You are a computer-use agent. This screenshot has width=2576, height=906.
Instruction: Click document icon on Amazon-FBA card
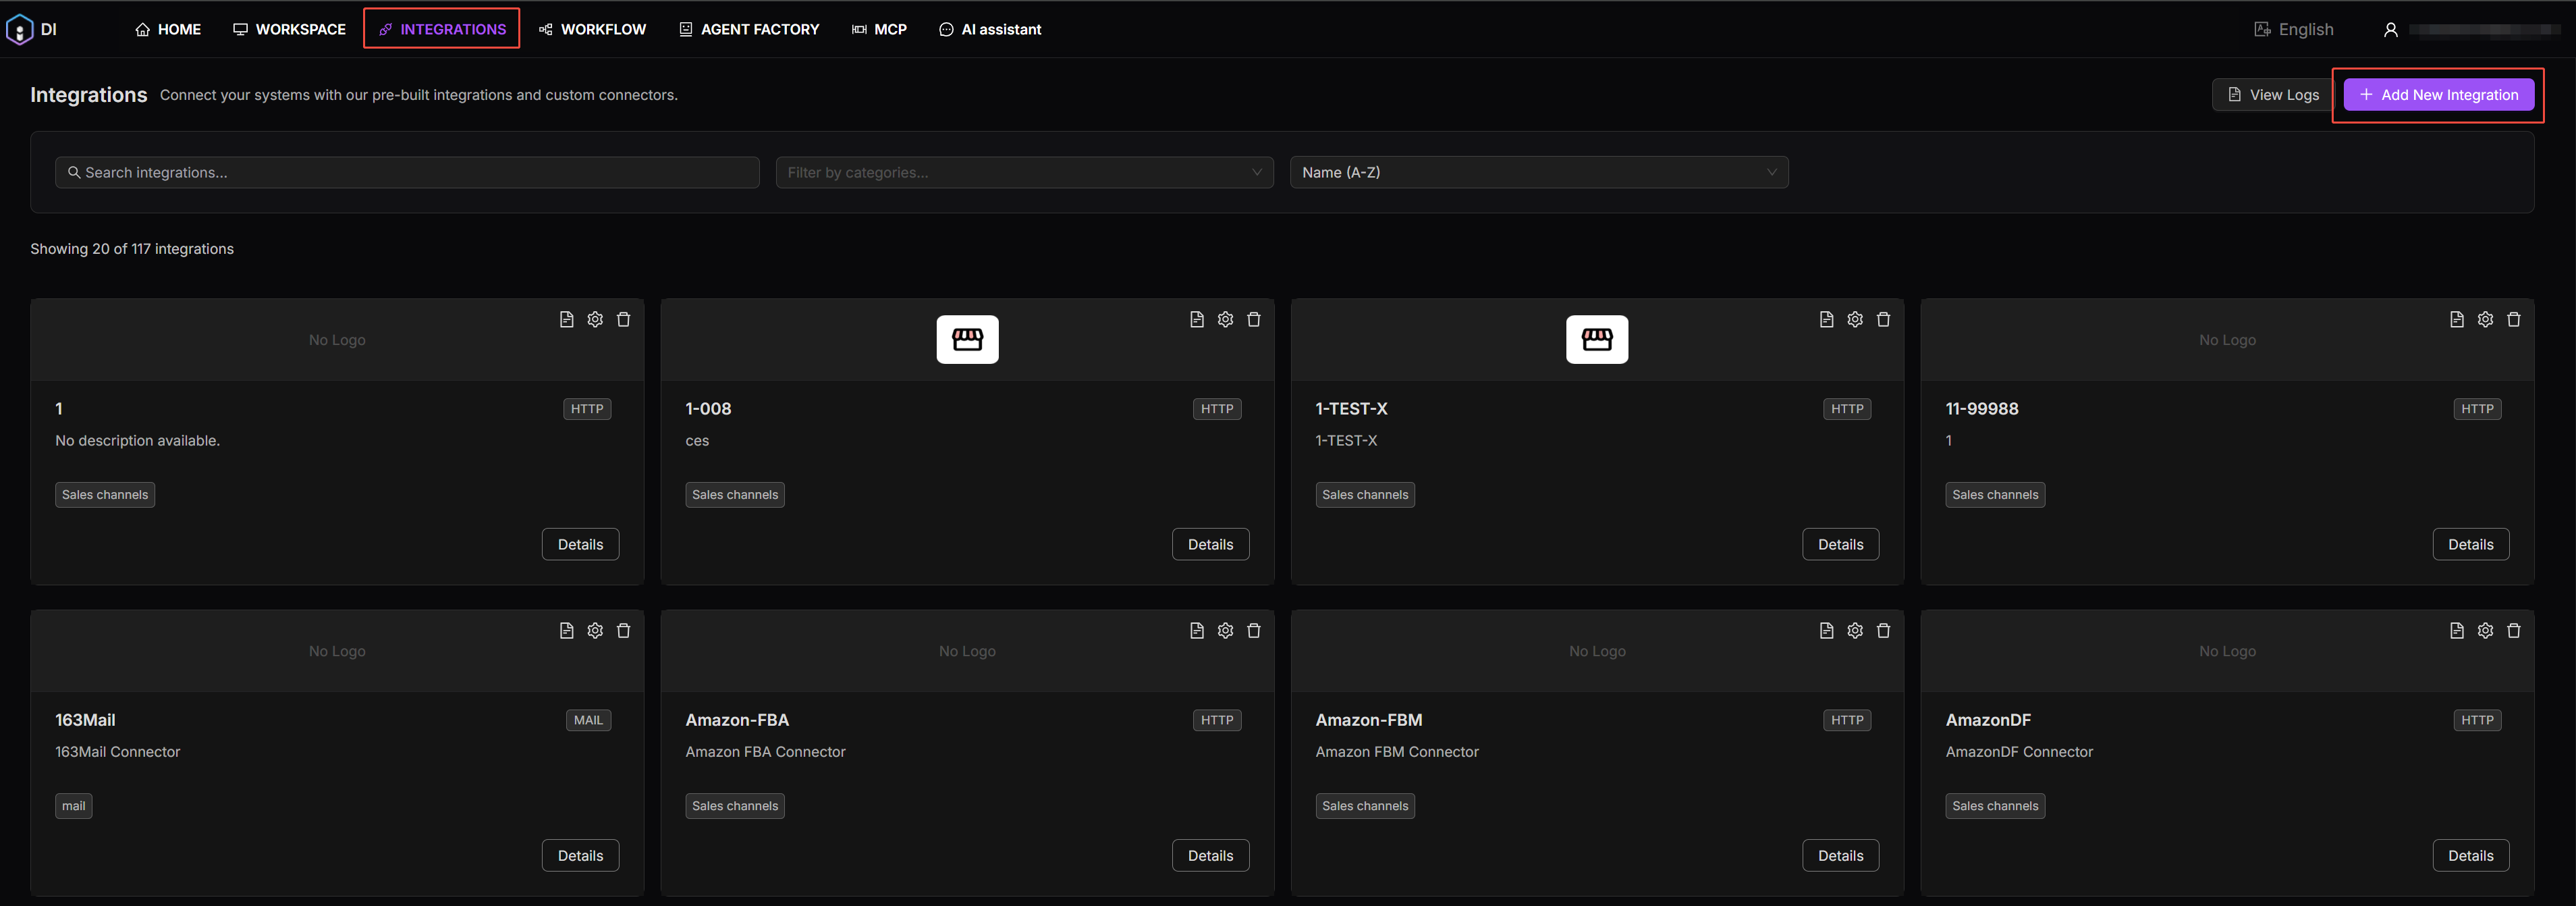pos(1196,630)
